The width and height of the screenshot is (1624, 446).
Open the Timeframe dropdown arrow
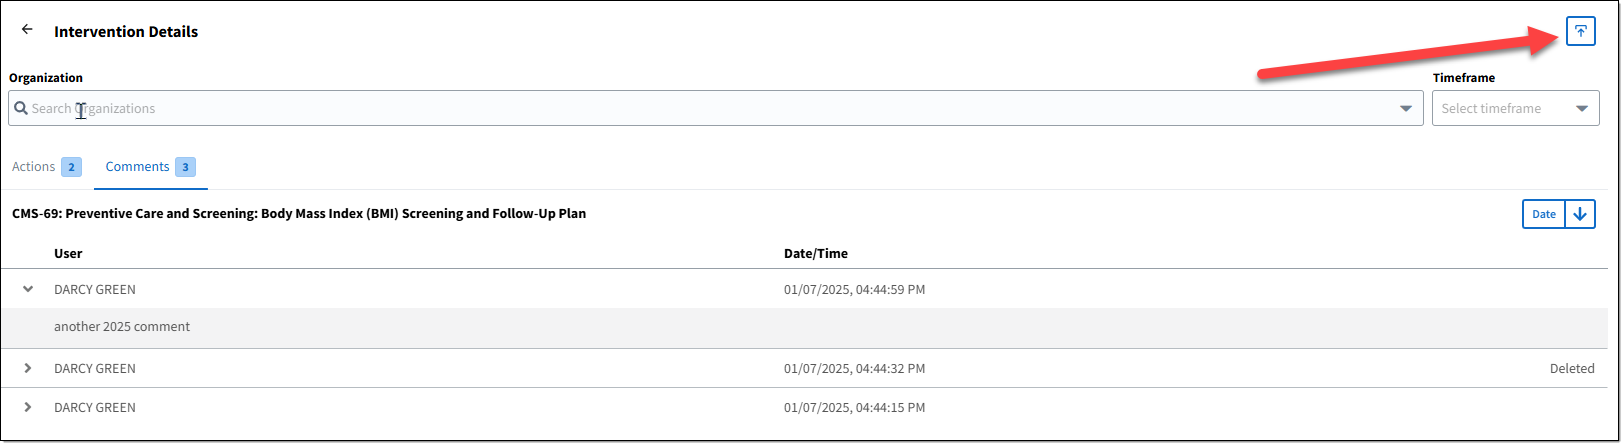(x=1582, y=108)
